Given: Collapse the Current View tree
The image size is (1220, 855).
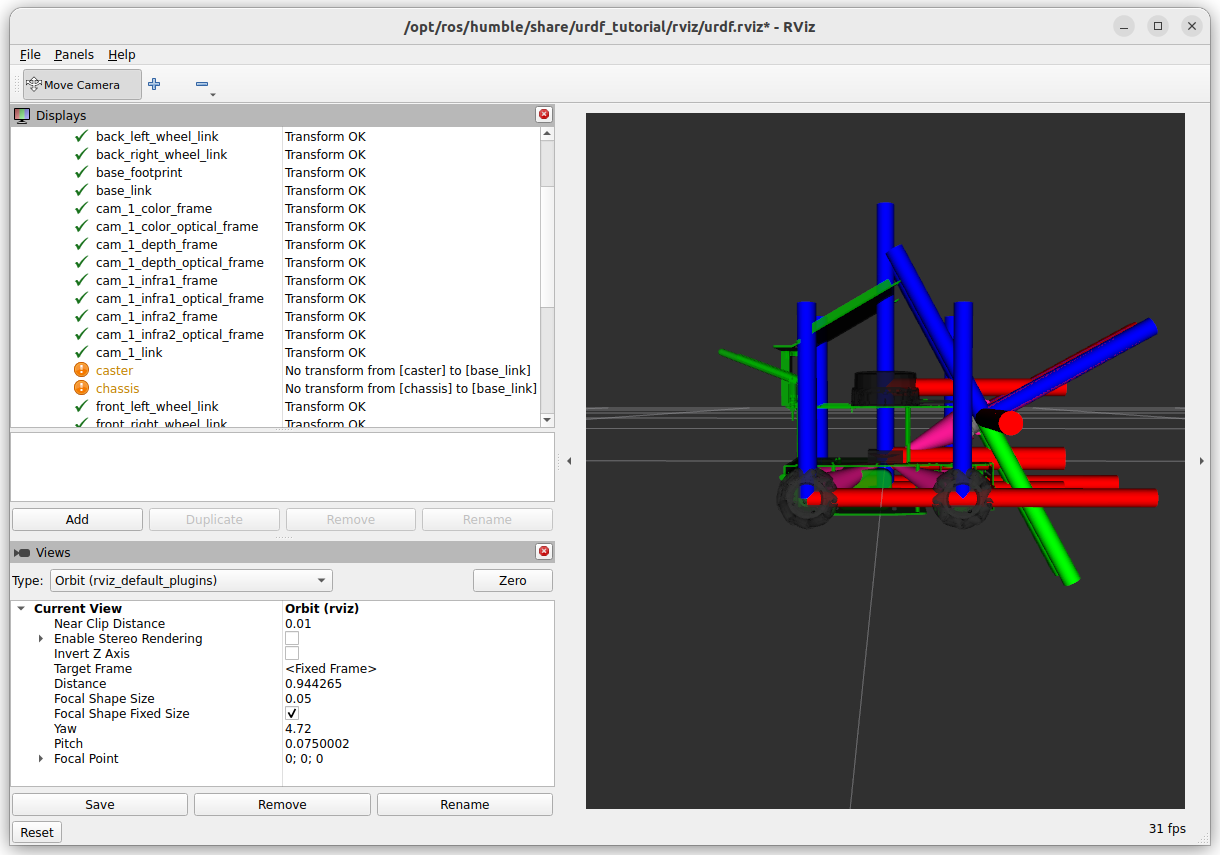Looking at the screenshot, I should pyautogui.click(x=21, y=609).
